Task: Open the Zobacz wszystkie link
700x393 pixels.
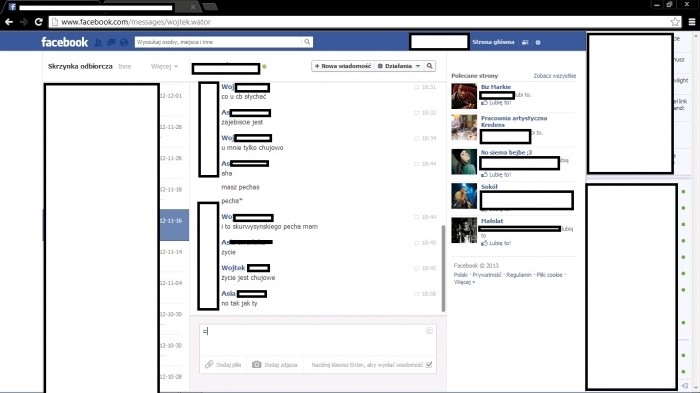Action: click(554, 76)
